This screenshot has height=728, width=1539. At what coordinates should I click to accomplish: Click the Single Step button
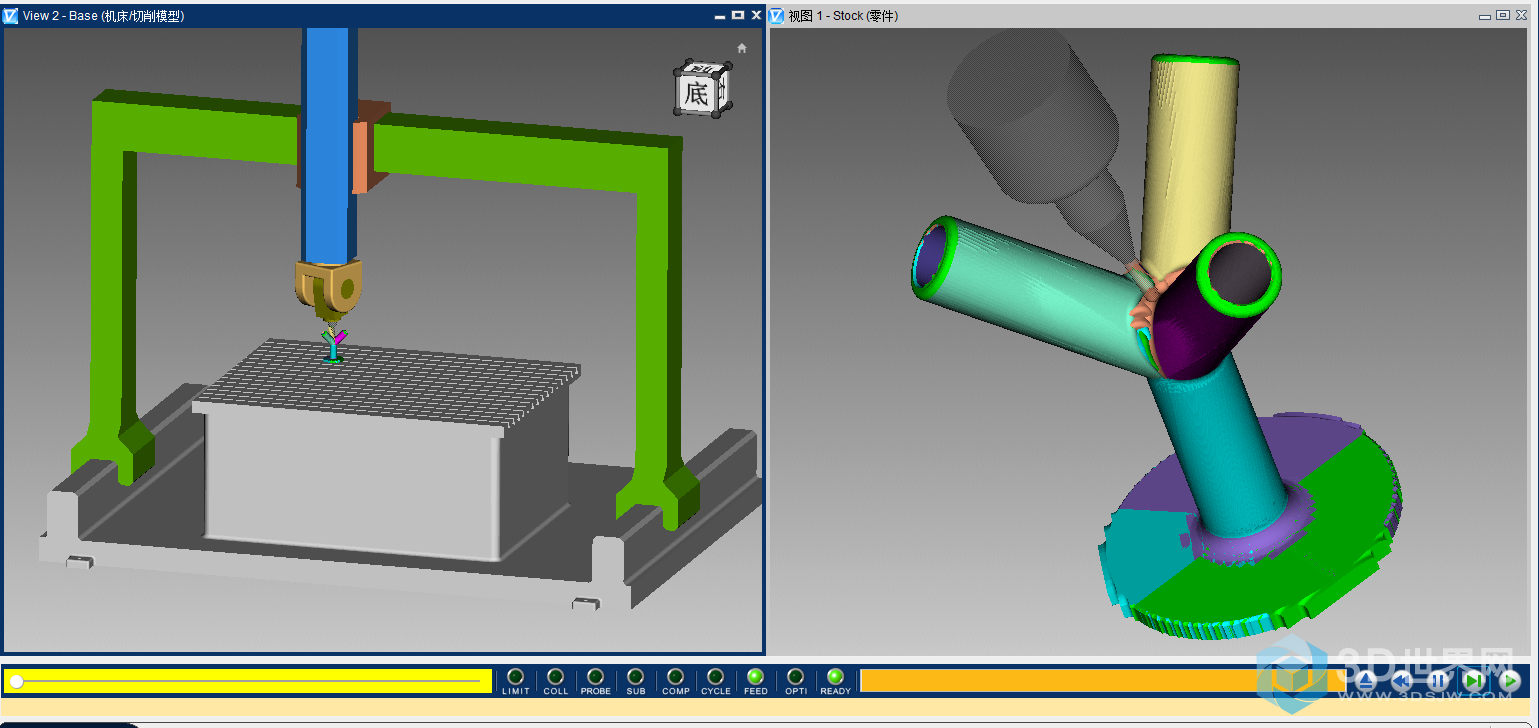click(1474, 680)
